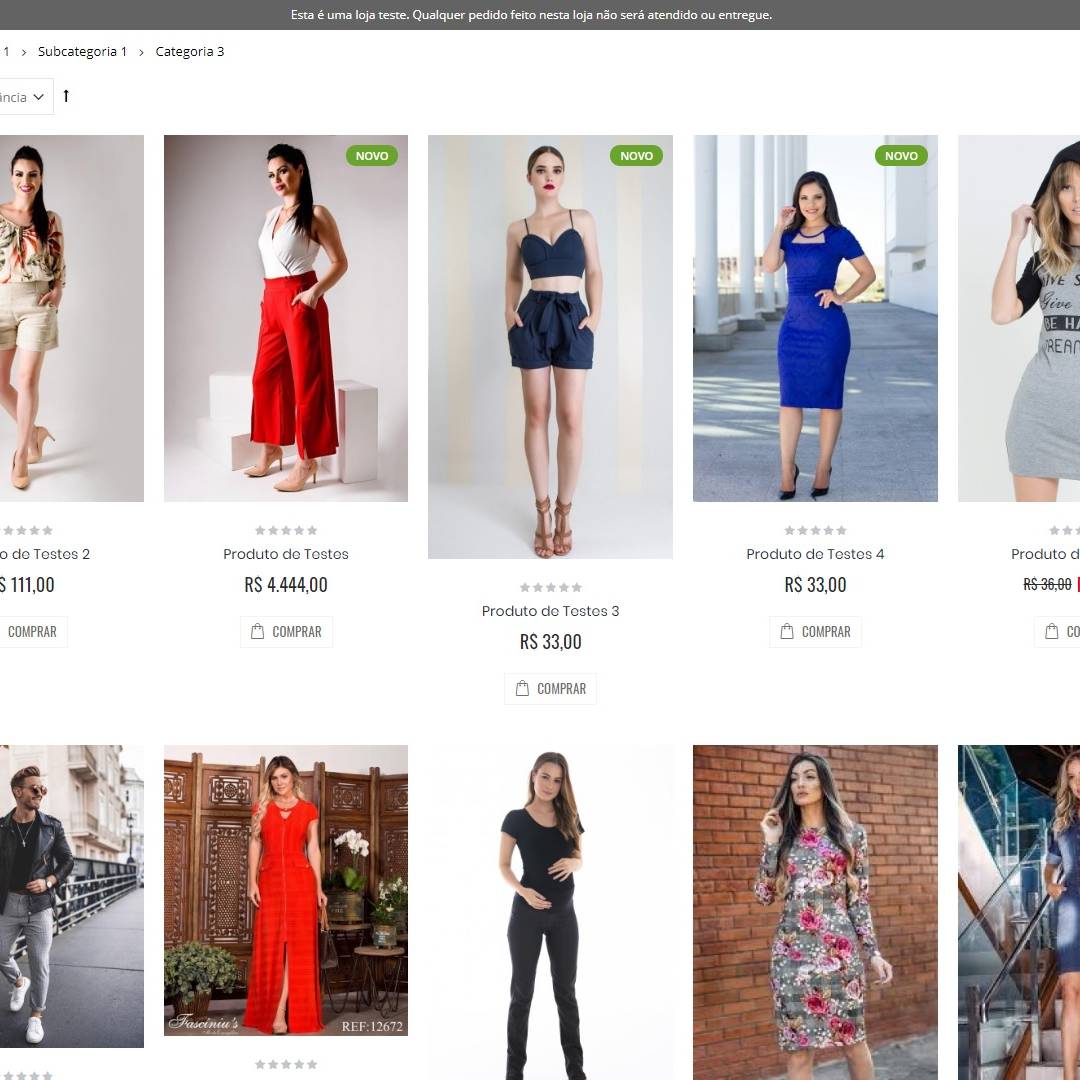This screenshot has height=1080, width=1080.
Task: Click the R$ 33,00 price of Produto de Testes 4
Action: (x=815, y=585)
